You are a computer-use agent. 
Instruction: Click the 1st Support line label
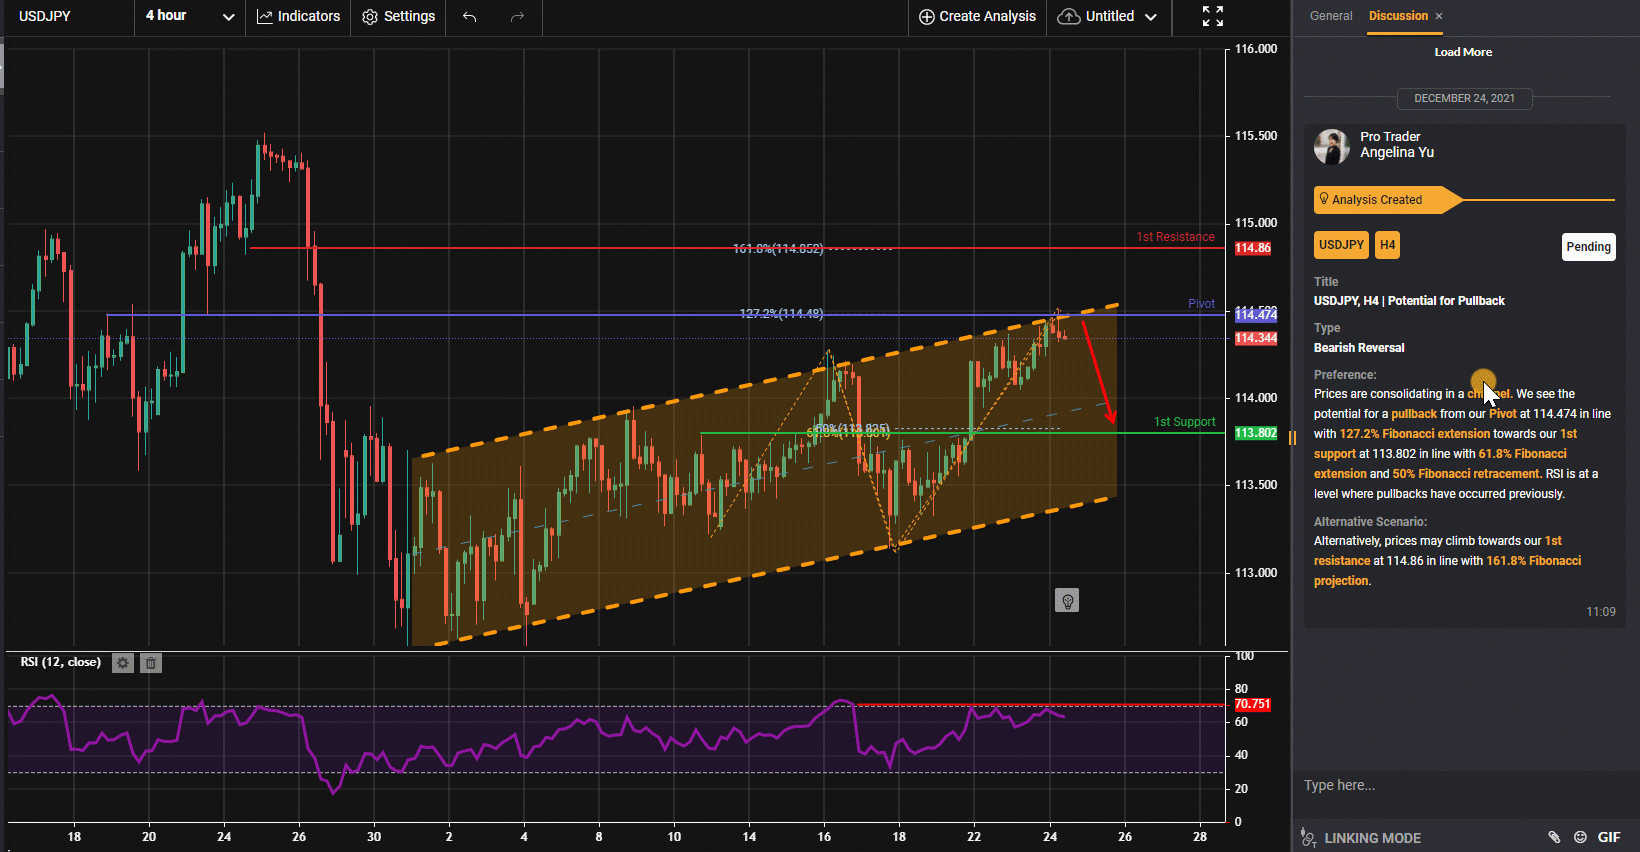click(x=1185, y=422)
